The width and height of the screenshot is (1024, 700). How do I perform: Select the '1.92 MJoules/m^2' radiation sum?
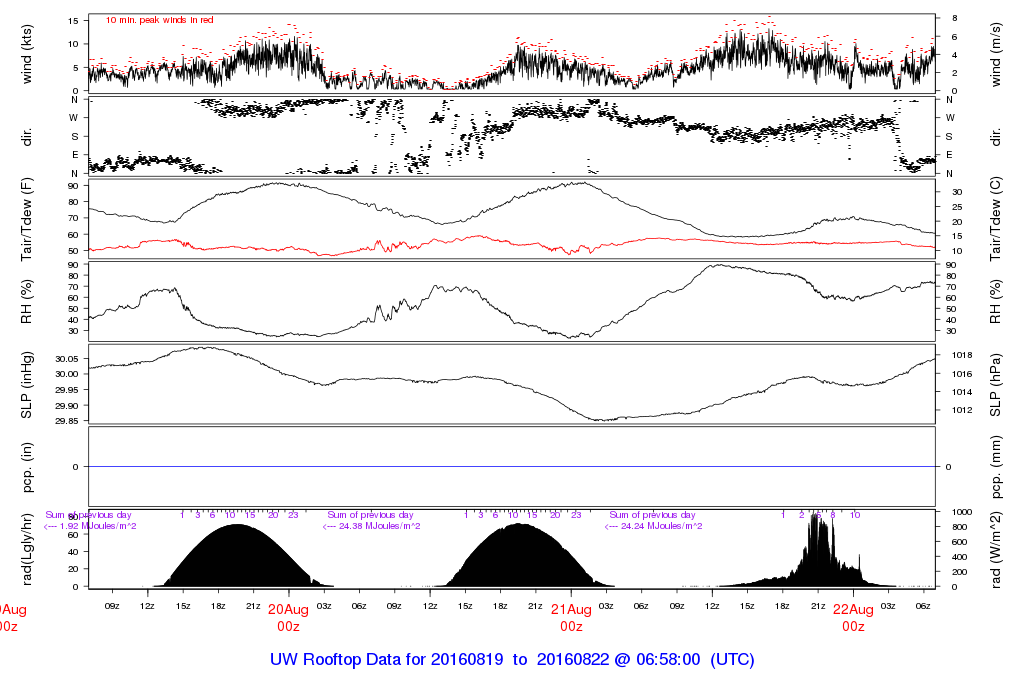pos(98,526)
